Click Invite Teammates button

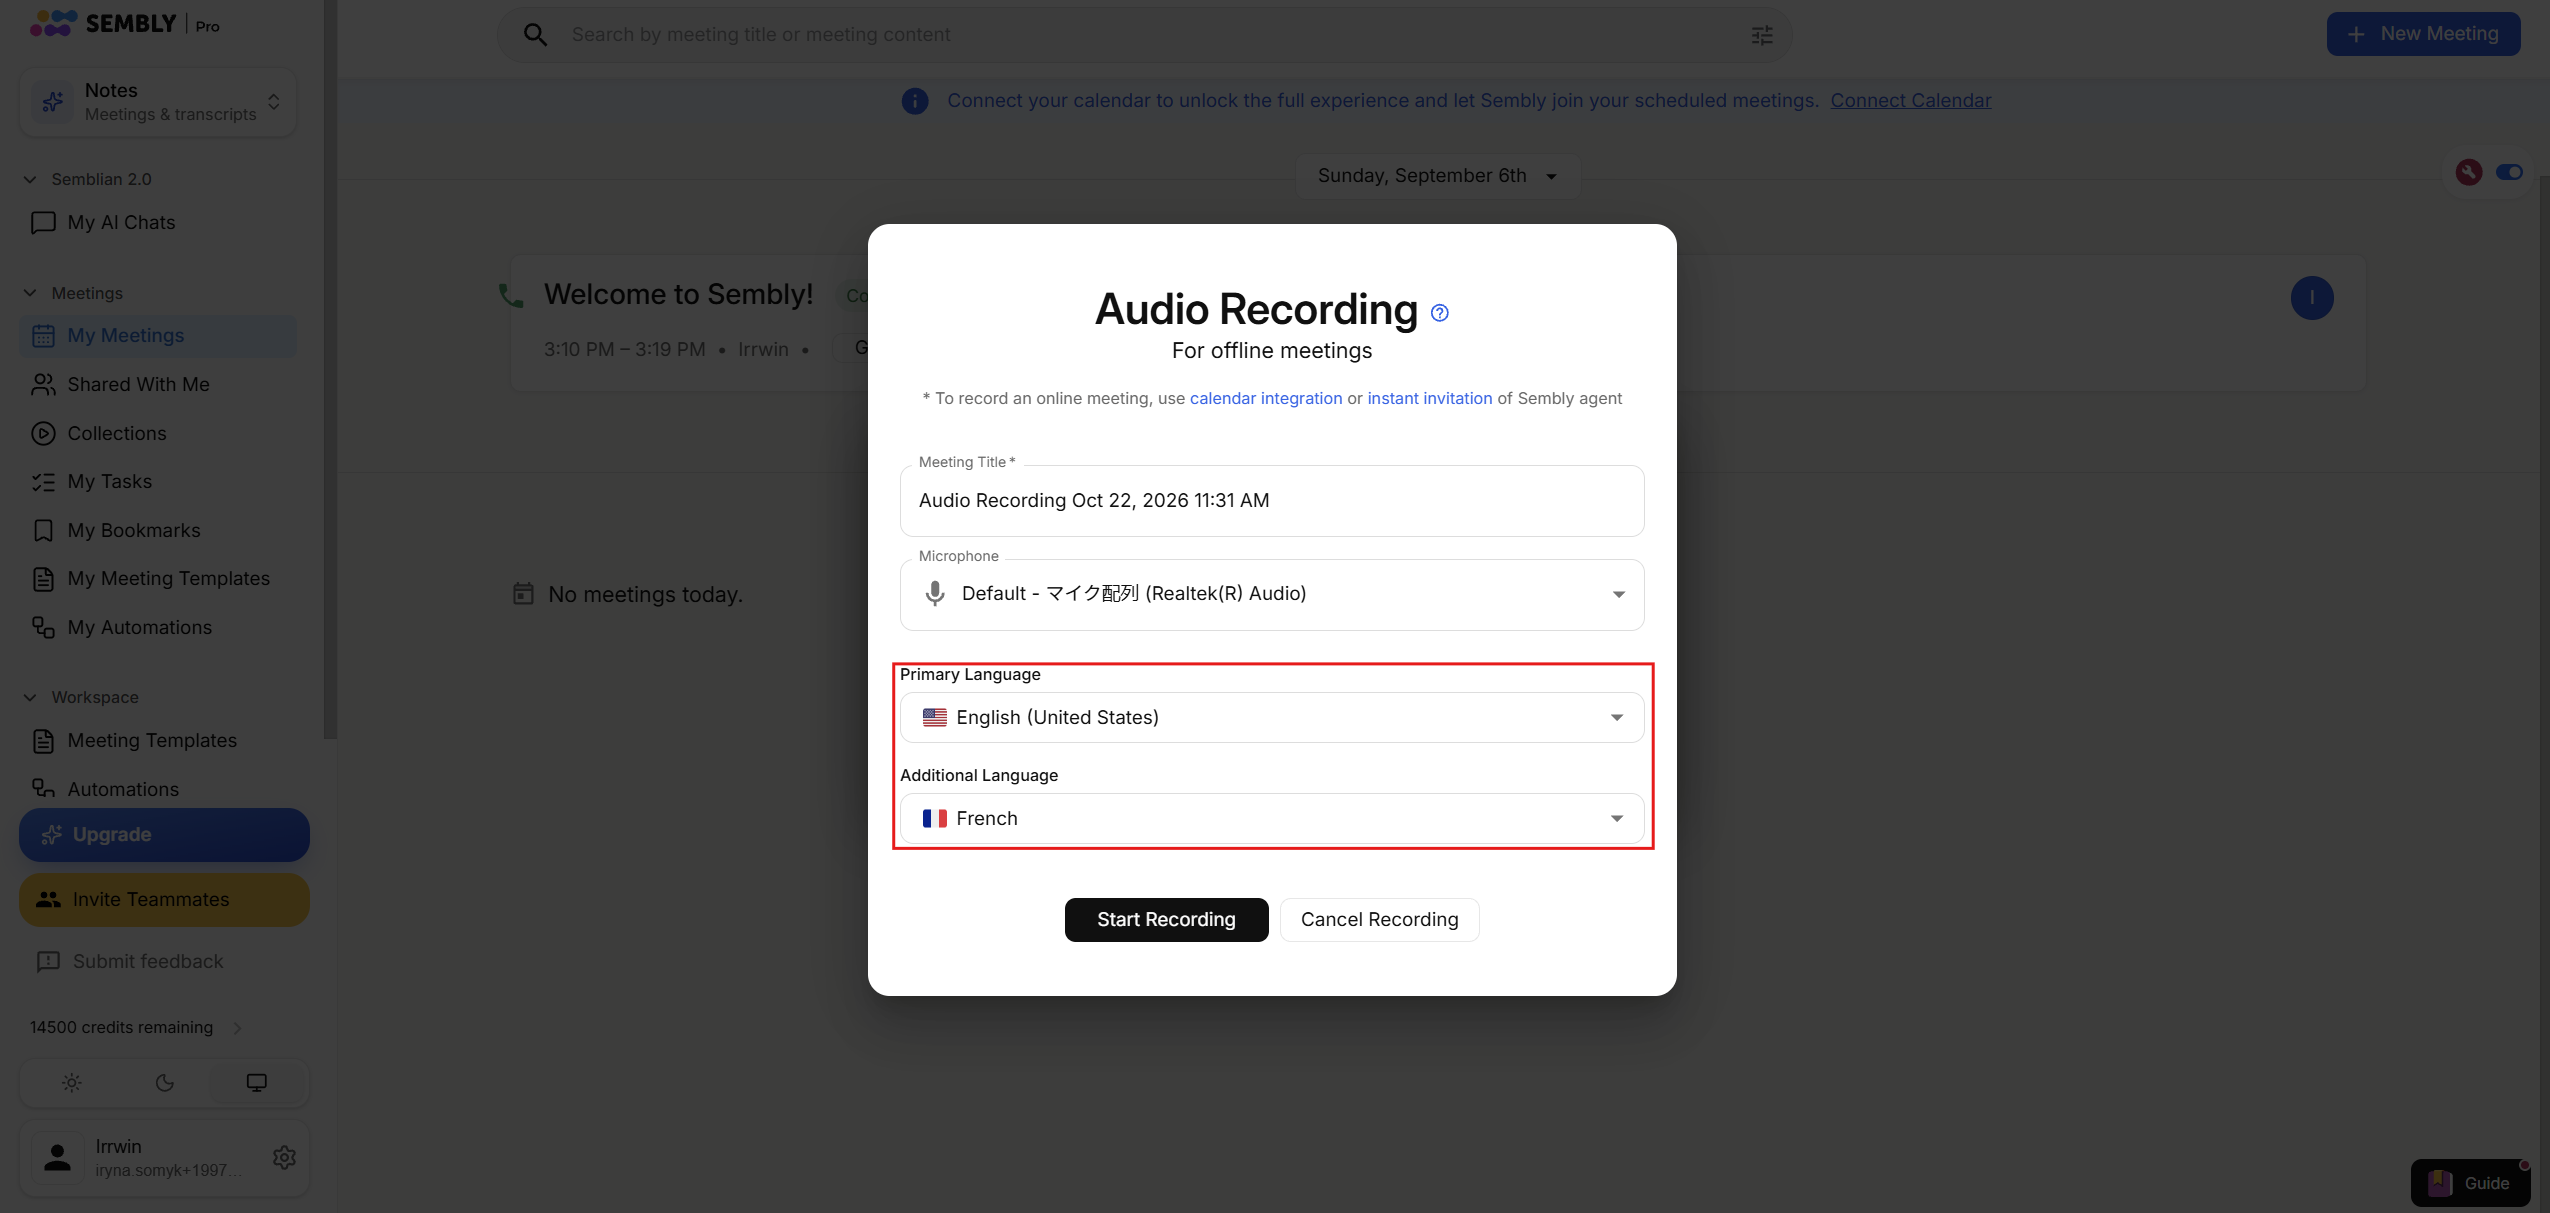[x=164, y=900]
